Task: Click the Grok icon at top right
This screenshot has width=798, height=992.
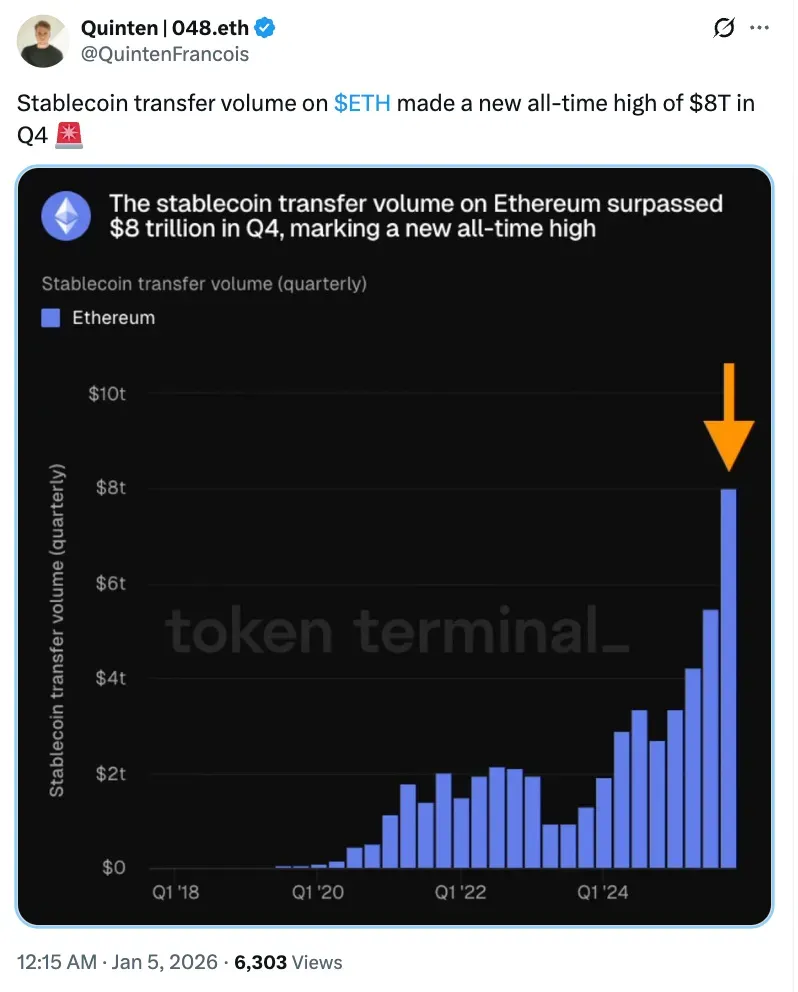Action: coord(723,30)
